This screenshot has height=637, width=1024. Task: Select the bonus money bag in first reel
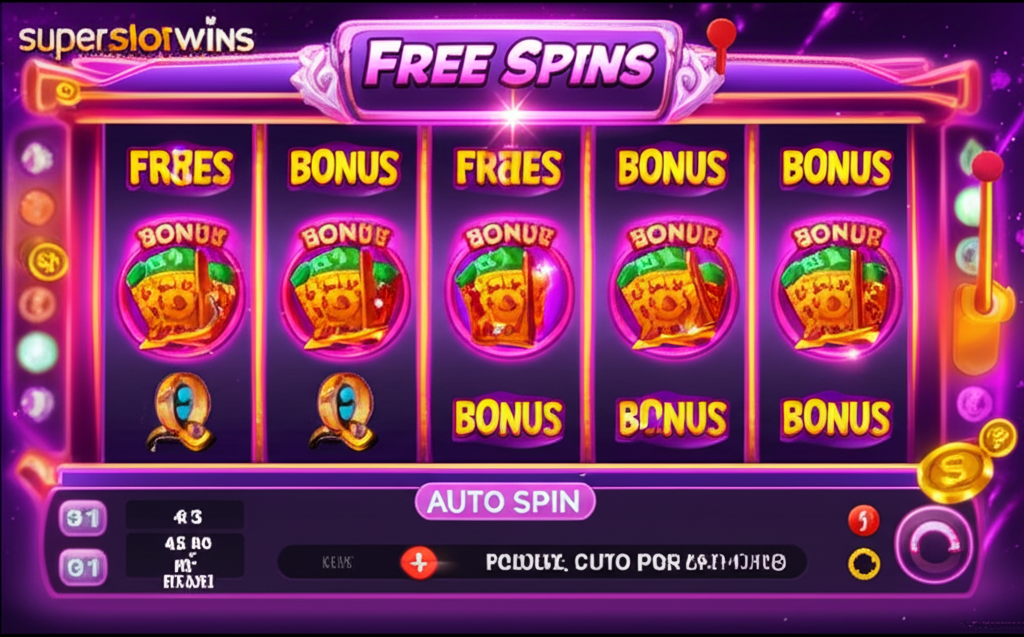[x=181, y=286]
